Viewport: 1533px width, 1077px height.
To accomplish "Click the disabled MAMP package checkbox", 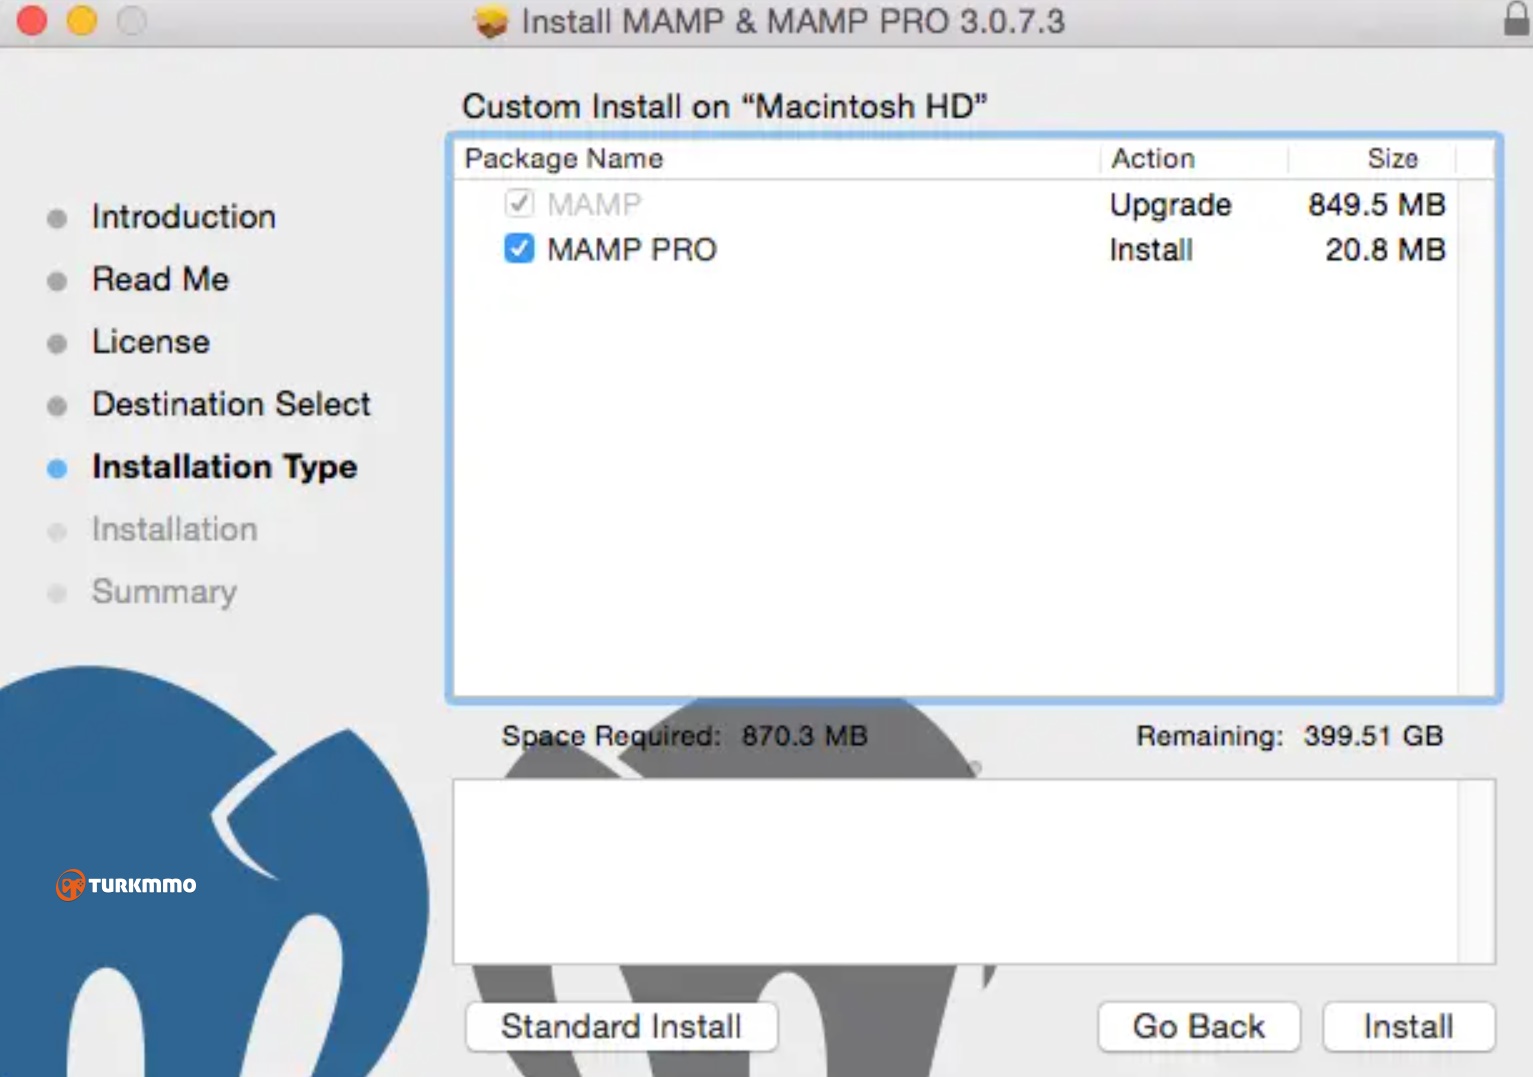I will click(519, 203).
